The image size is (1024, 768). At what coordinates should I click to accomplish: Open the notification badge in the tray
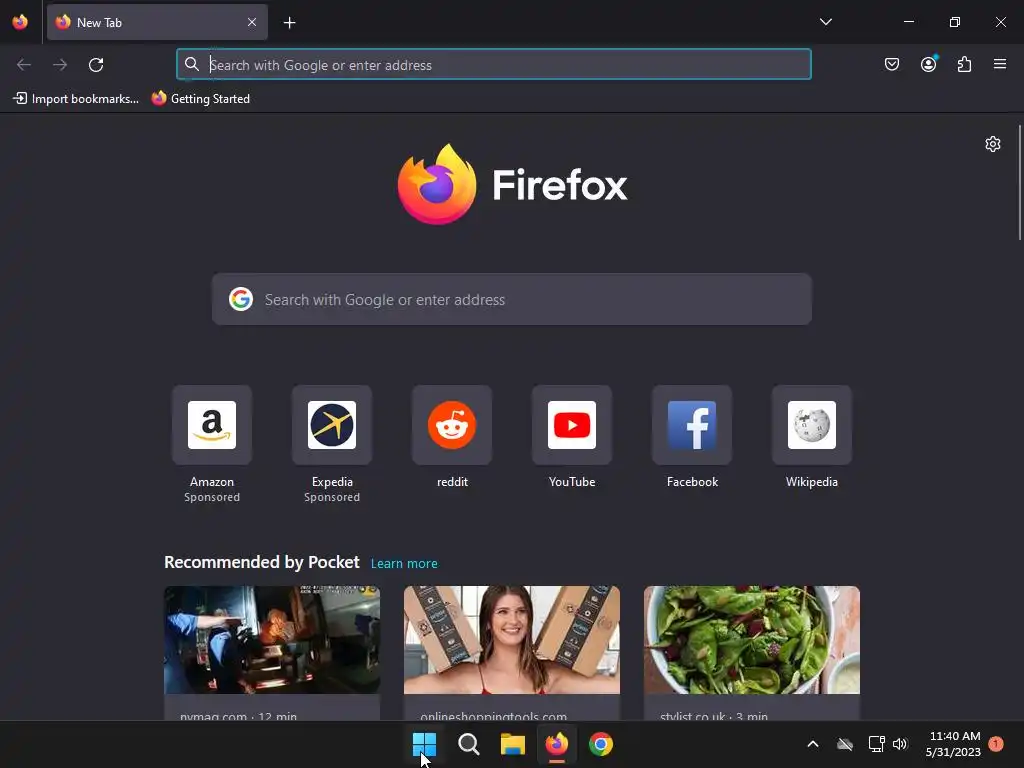[x=996, y=744]
